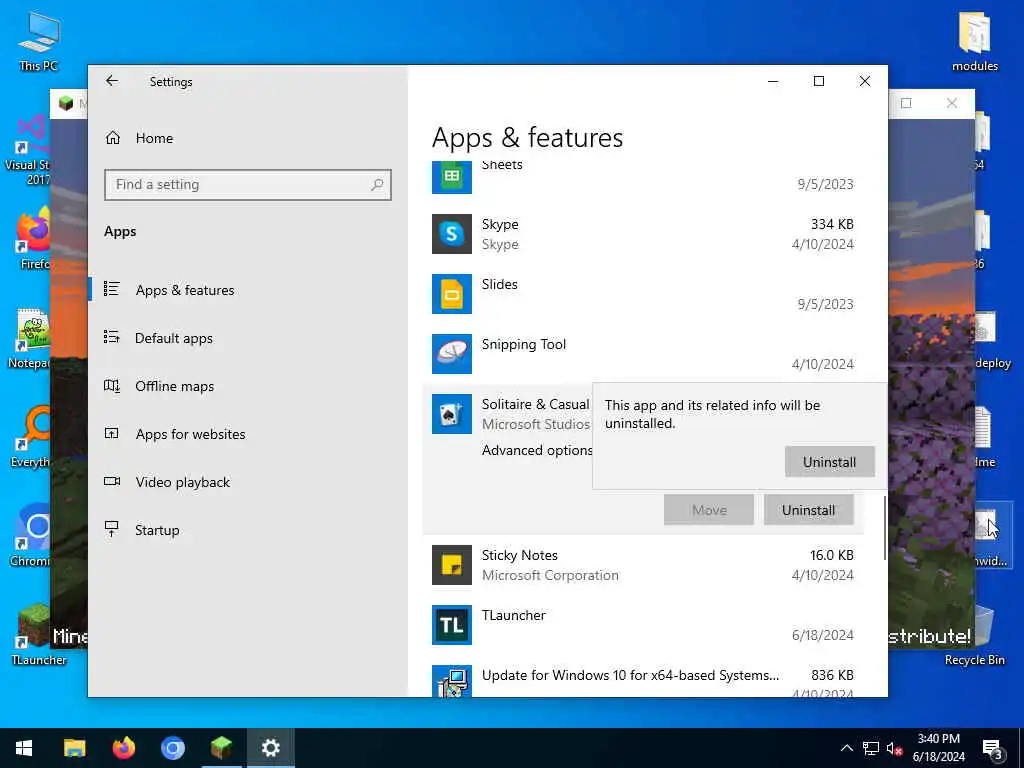
Task: Select Update for Windows 10 entry text
Action: click(630, 675)
